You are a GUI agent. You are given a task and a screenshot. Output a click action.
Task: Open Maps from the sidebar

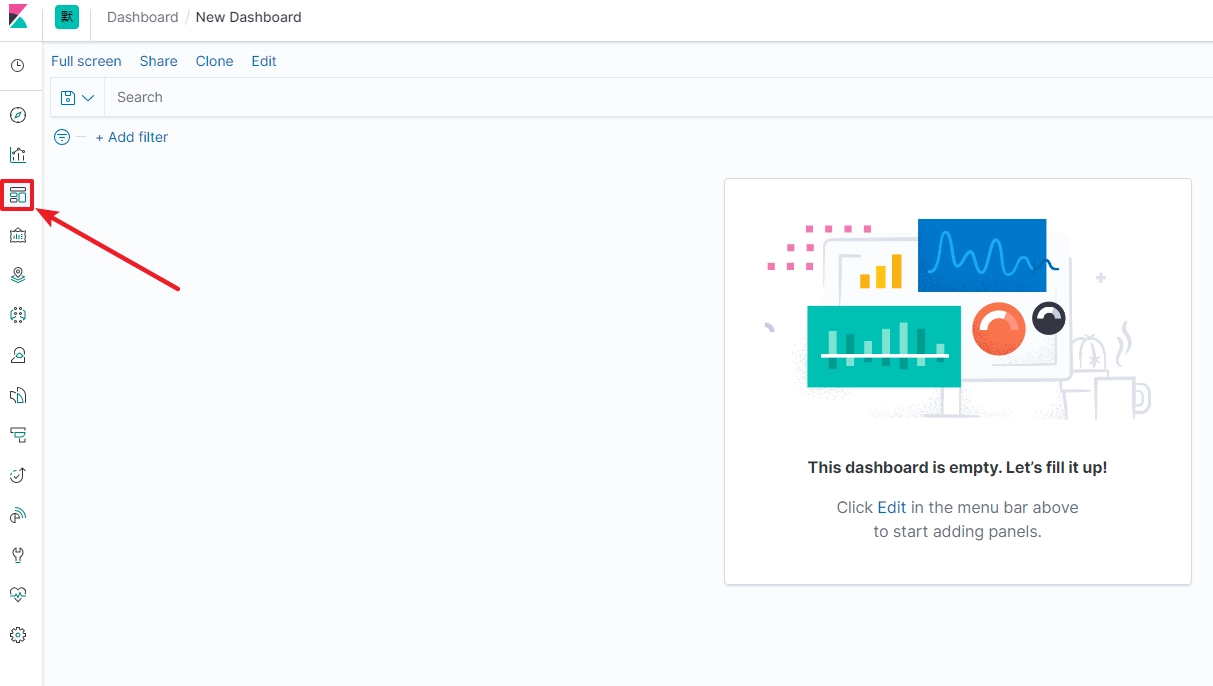tap(18, 275)
